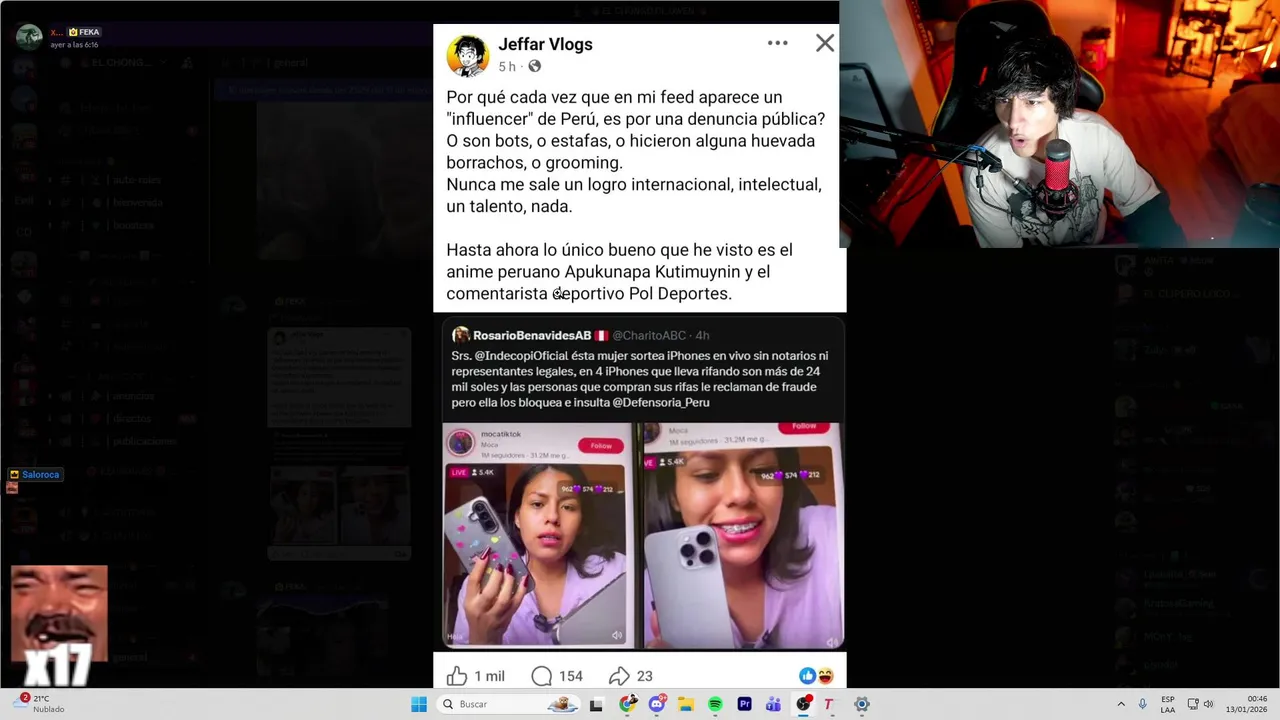Click the taskbar Buscar search box
This screenshot has height=720, width=1280.
point(509,704)
